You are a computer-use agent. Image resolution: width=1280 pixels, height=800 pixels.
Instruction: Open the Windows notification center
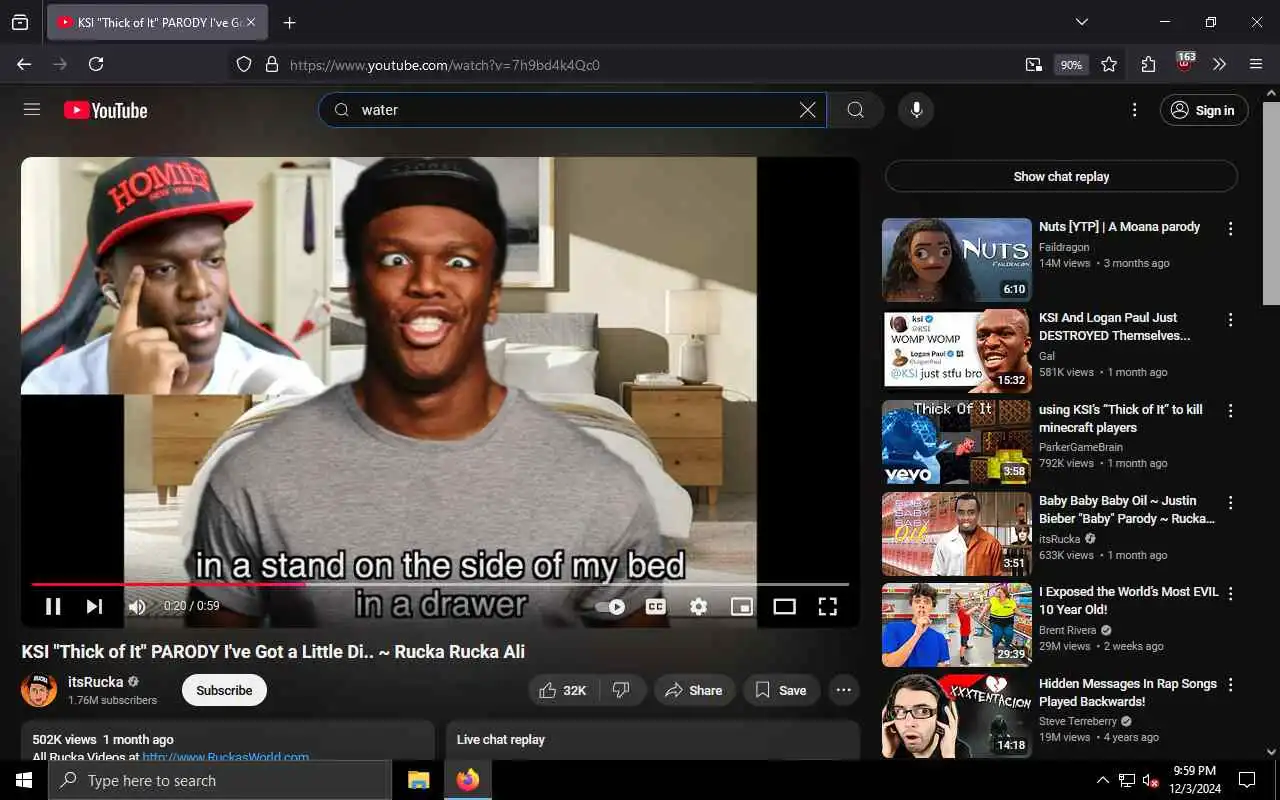(x=1247, y=780)
